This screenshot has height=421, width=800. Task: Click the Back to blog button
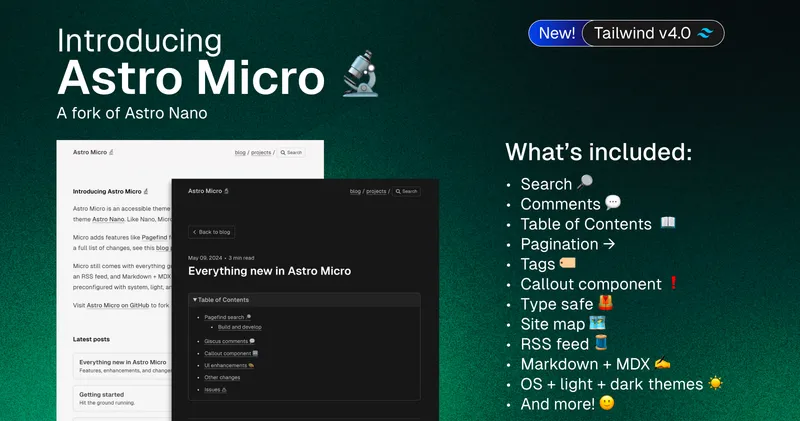[x=211, y=232]
